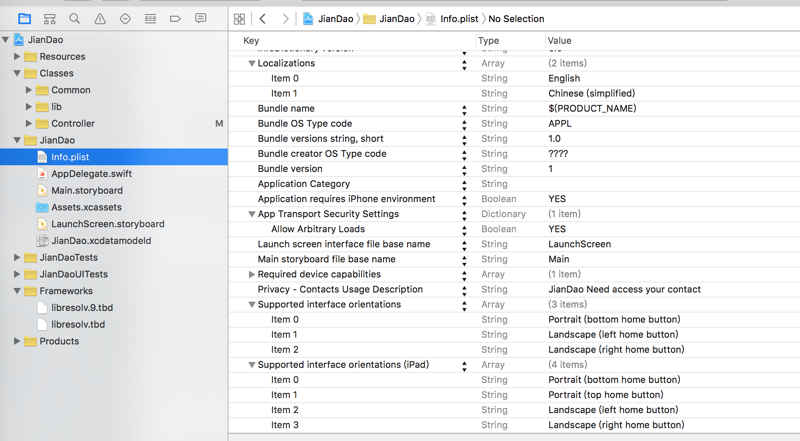Open the Project navigator folder icon
The width and height of the screenshot is (800, 441).
(x=24, y=19)
